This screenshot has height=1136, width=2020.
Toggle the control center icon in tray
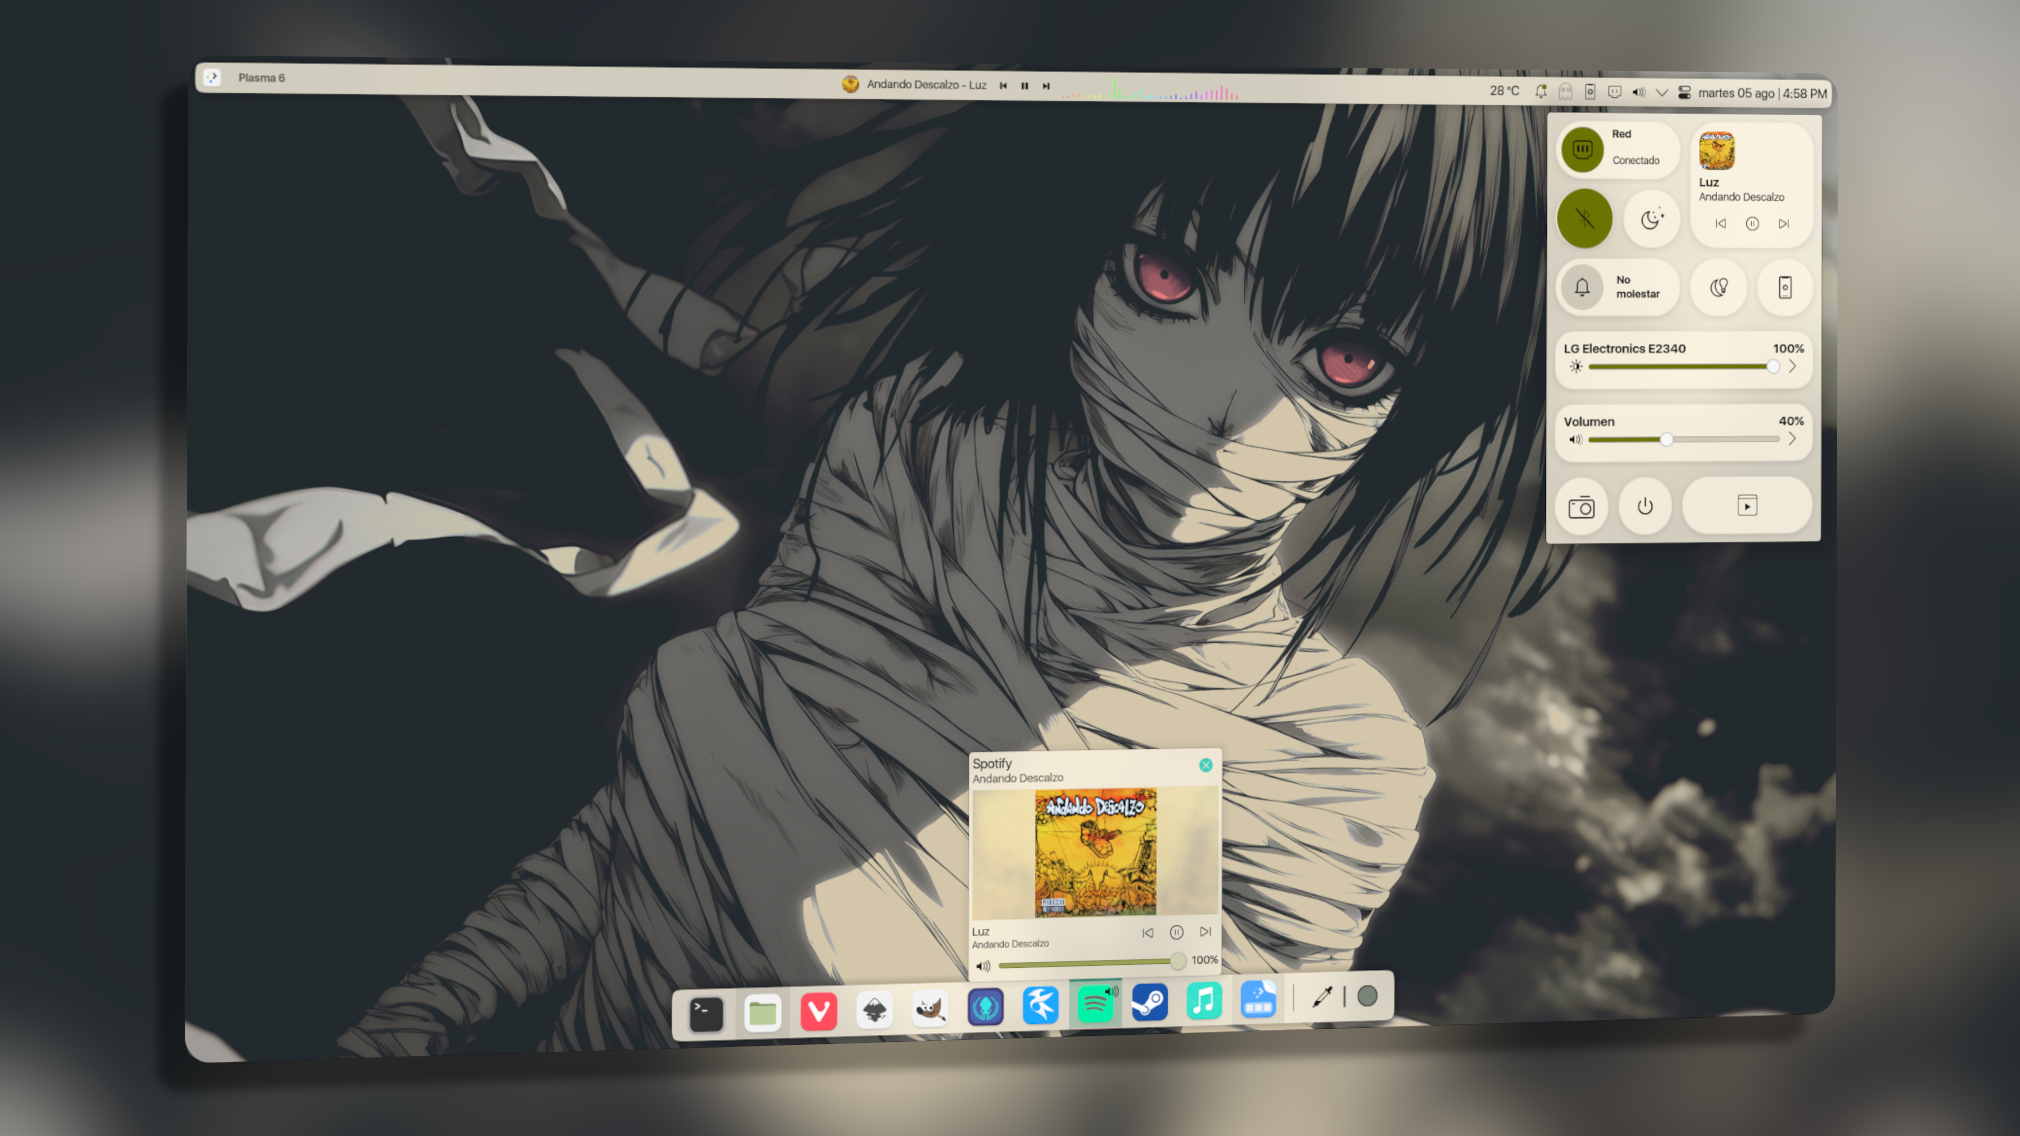(1685, 93)
